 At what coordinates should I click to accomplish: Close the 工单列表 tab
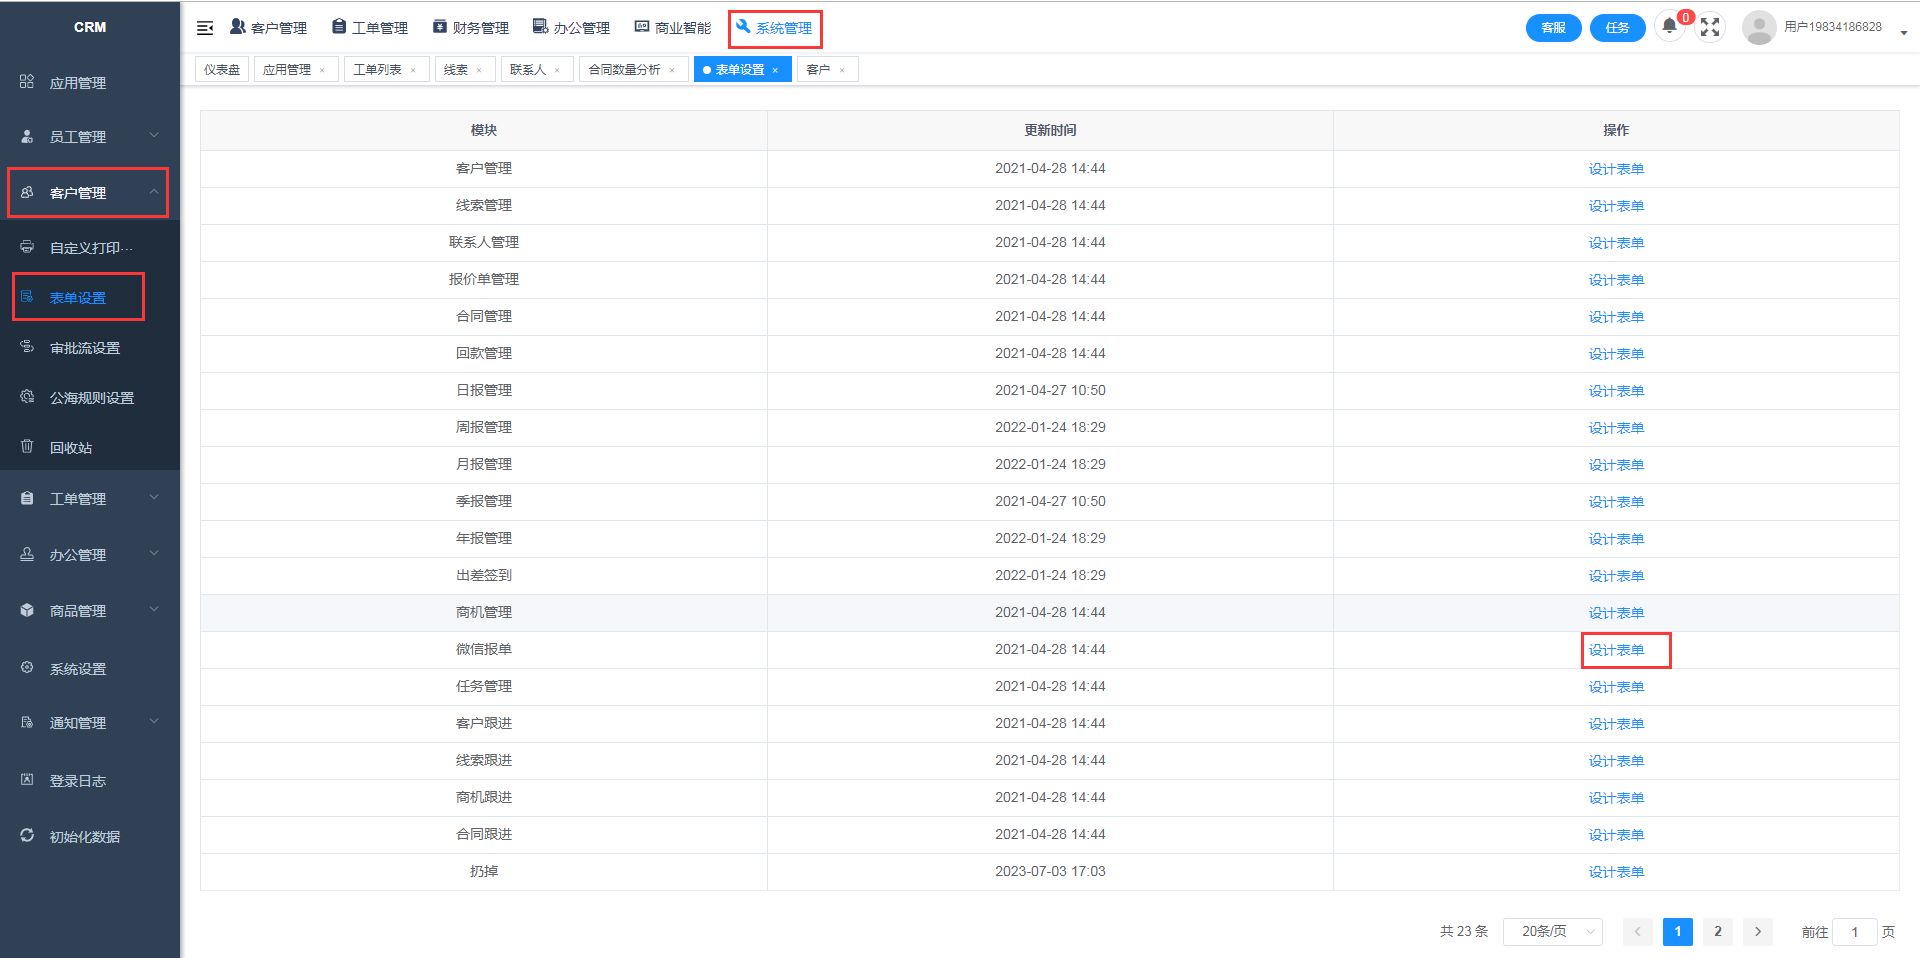click(x=413, y=70)
